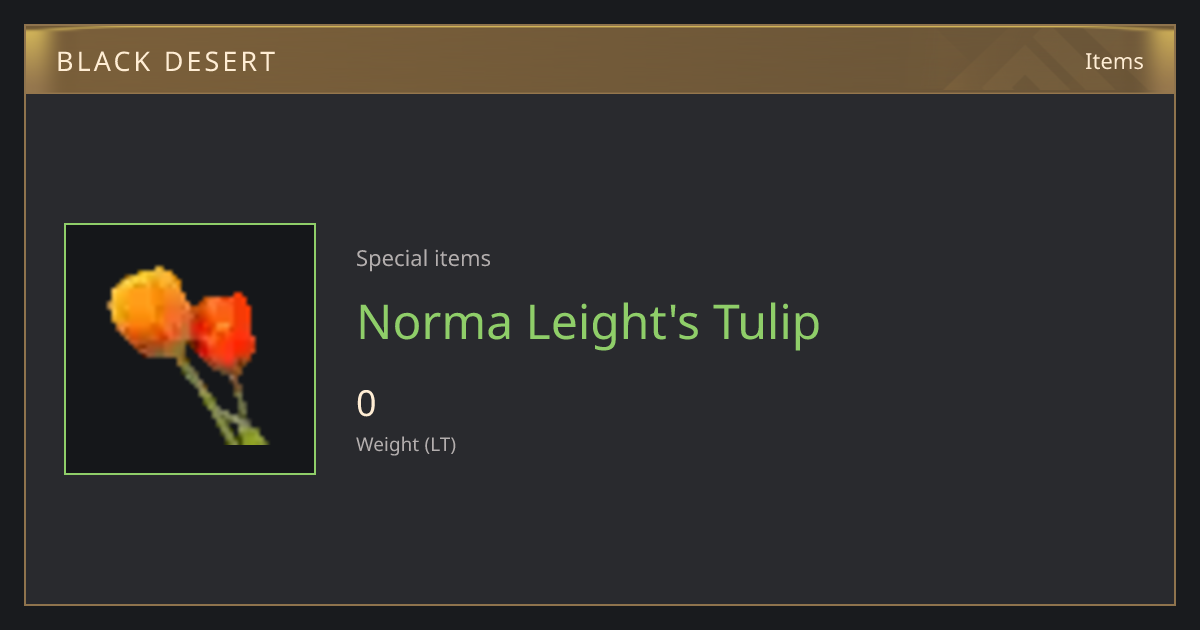Viewport: 1200px width, 630px height.
Task: Click the BLACK DESERT site title
Action: [x=166, y=62]
